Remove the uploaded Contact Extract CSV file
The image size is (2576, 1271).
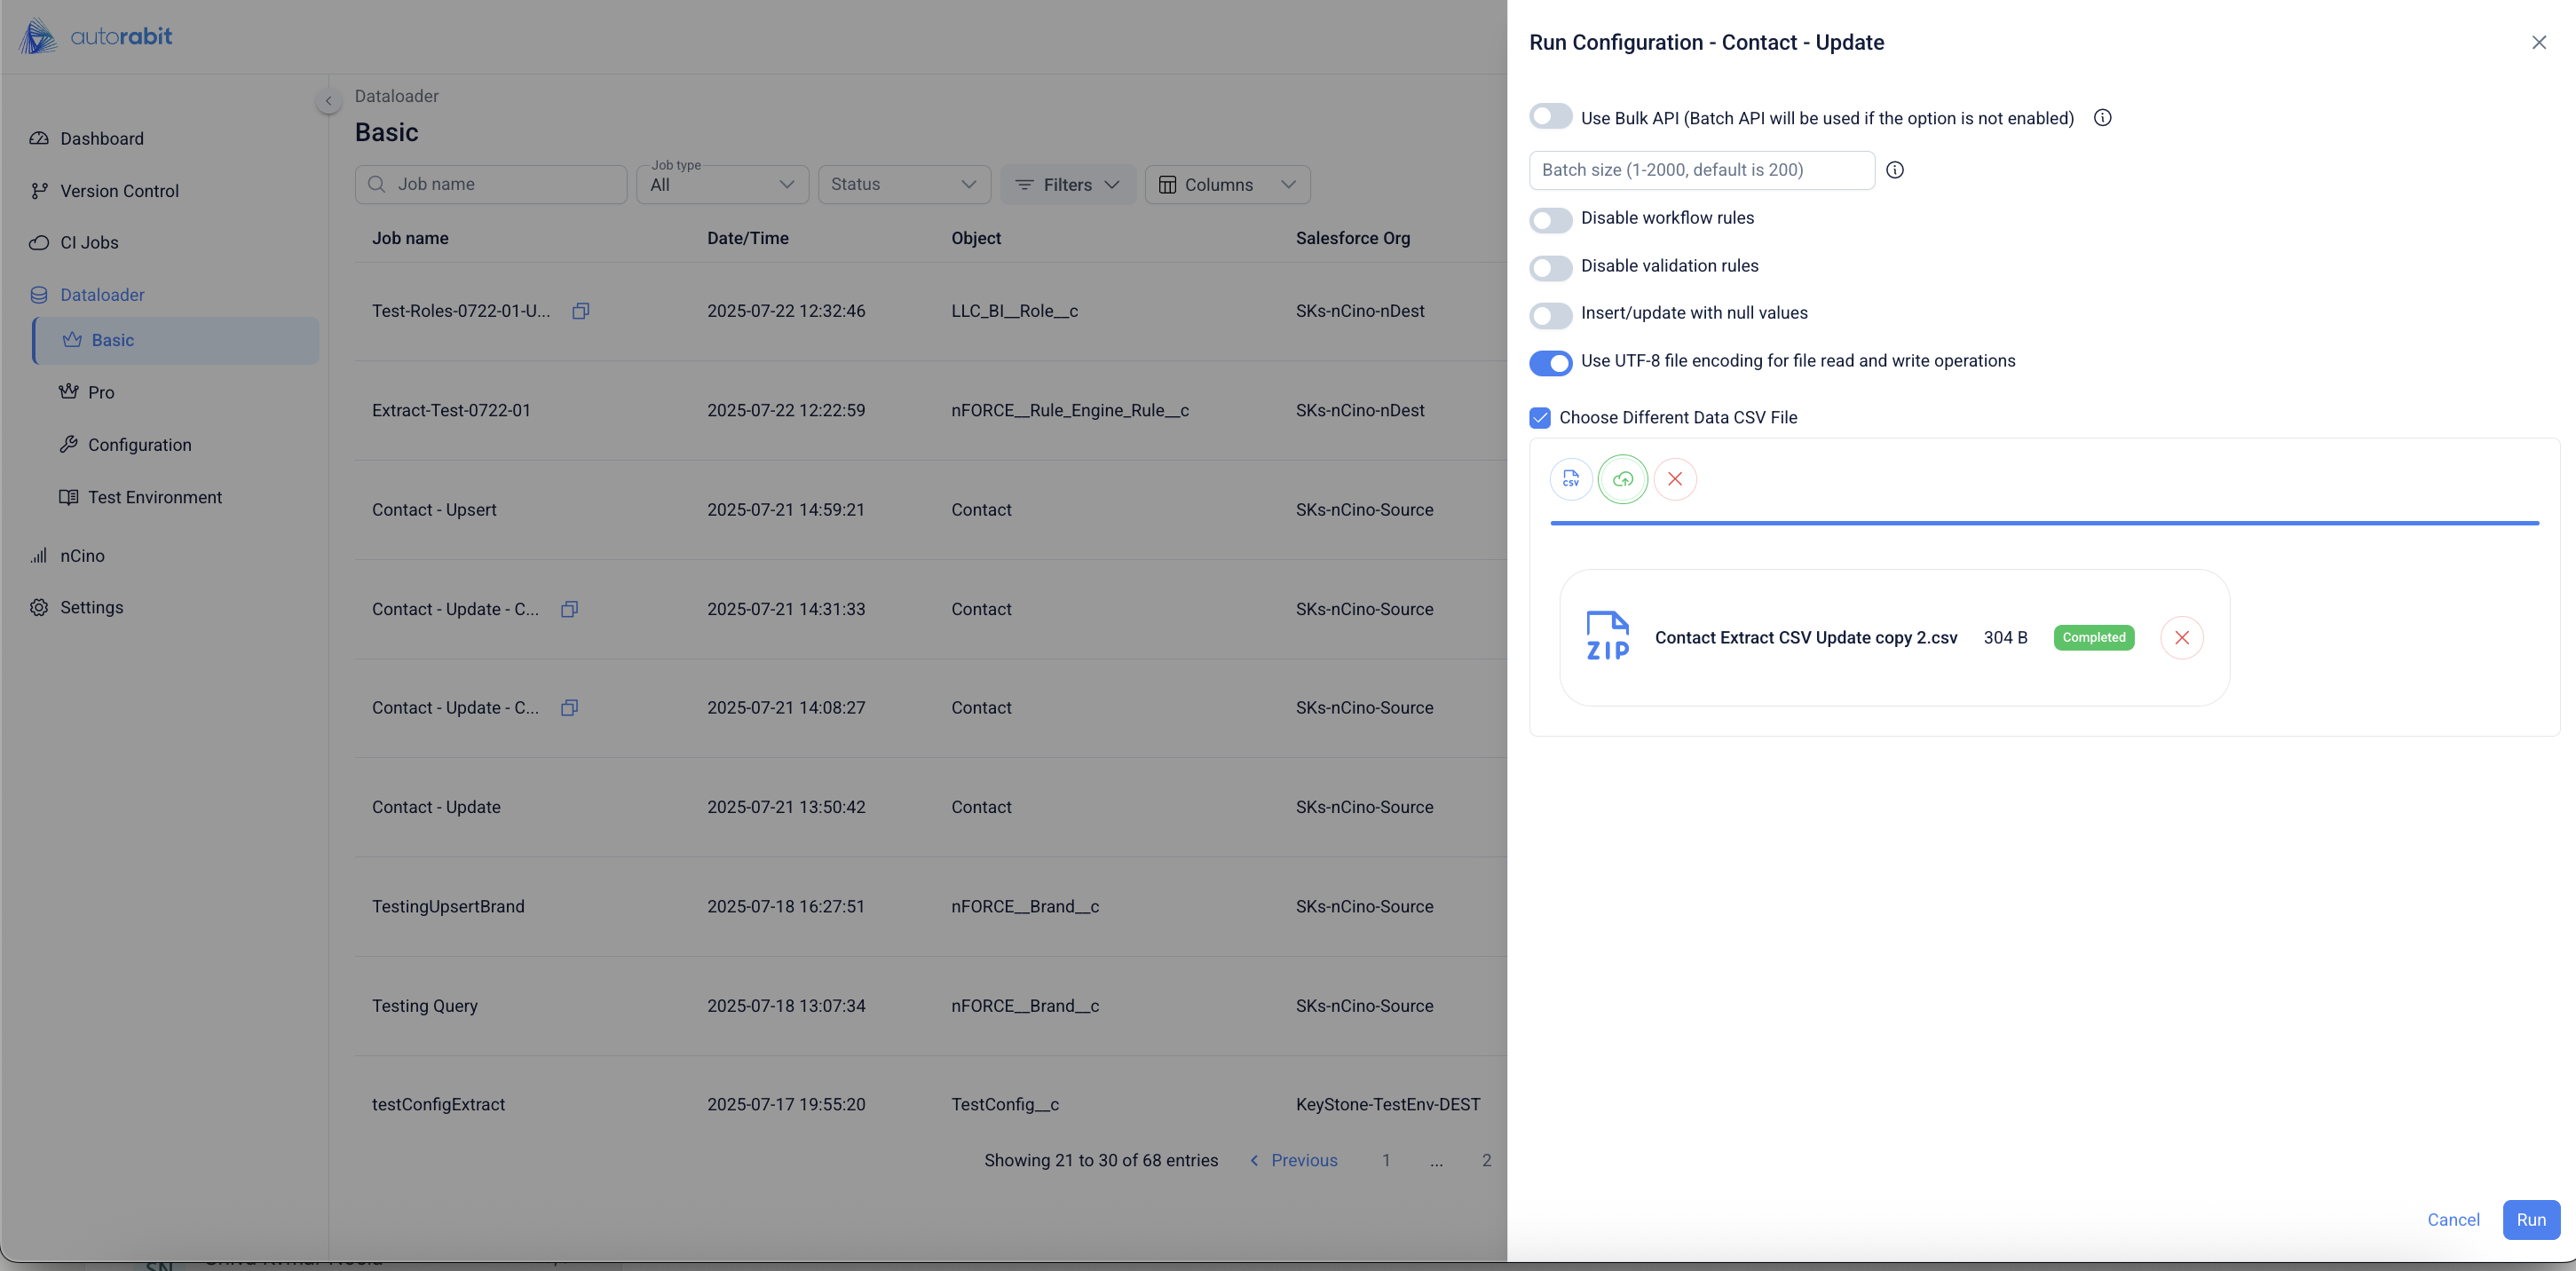(x=2181, y=638)
